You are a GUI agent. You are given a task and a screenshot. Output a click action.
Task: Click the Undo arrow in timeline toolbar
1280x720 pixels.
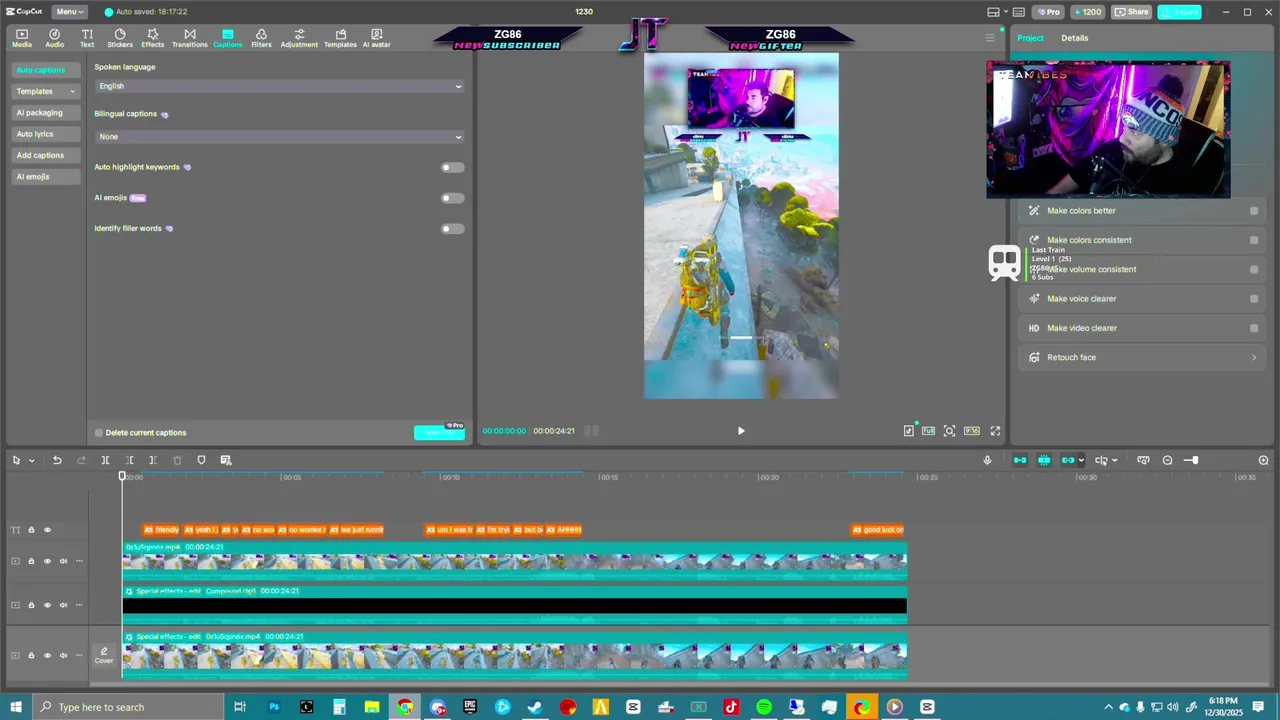(x=57, y=460)
